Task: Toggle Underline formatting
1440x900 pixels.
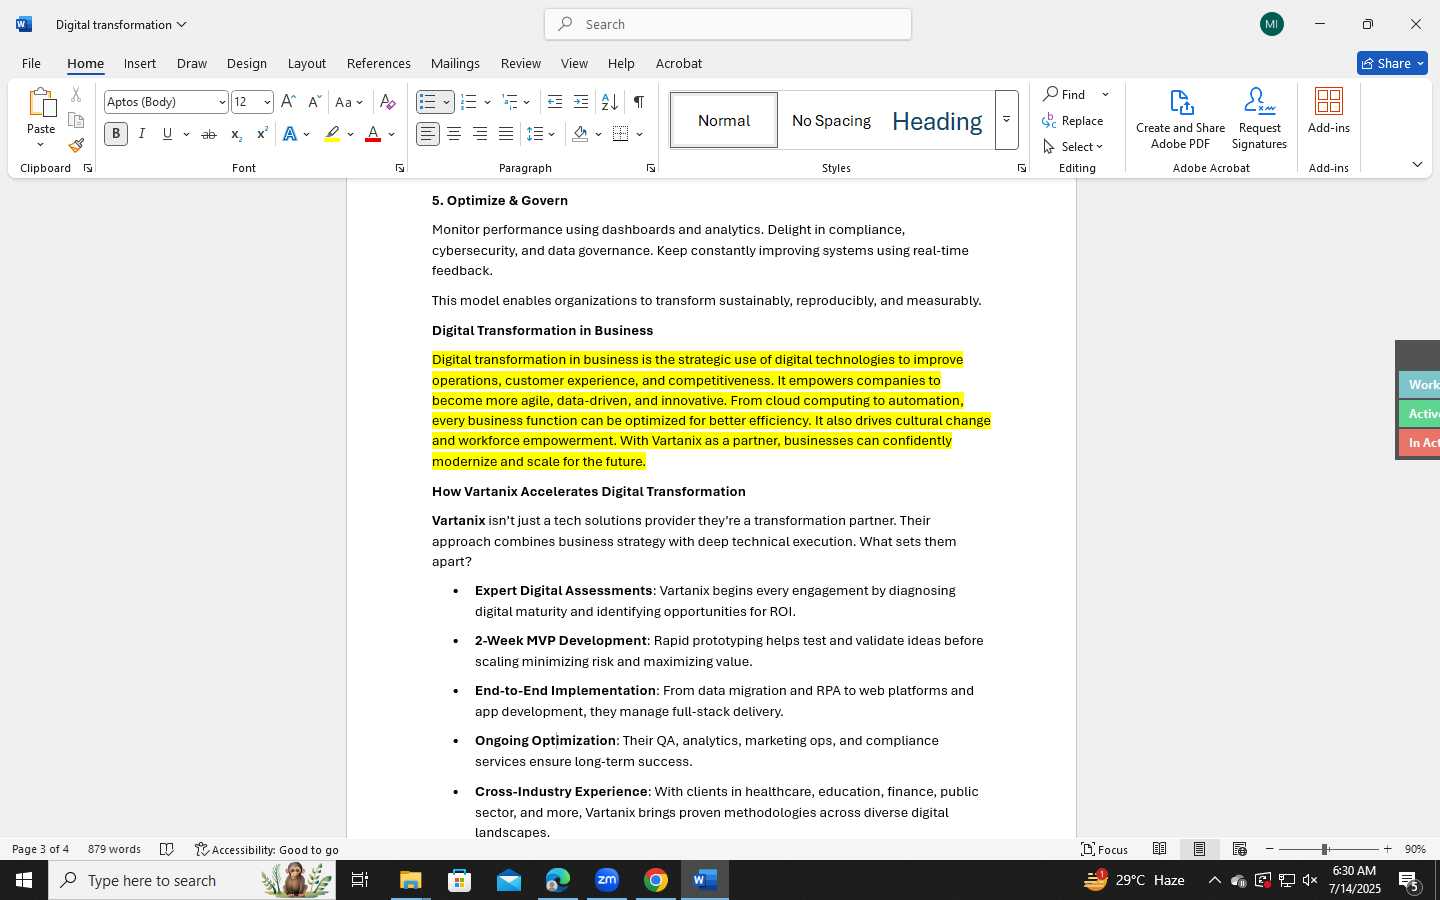Action: point(167,134)
